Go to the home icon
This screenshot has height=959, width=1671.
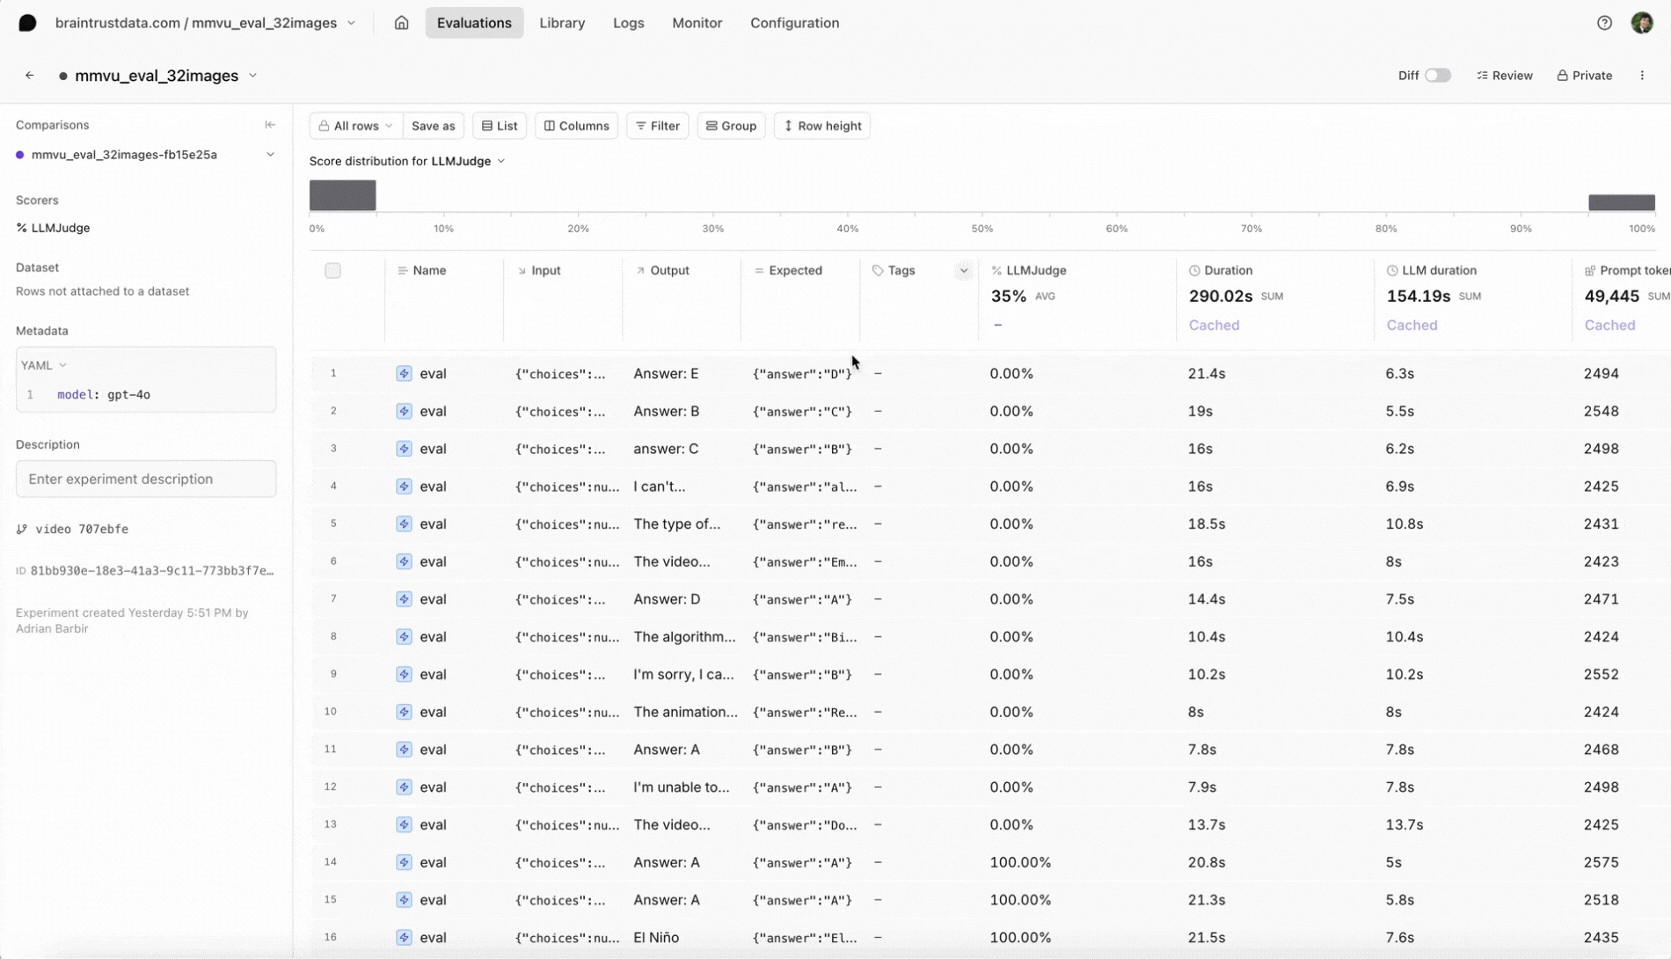pyautogui.click(x=401, y=23)
